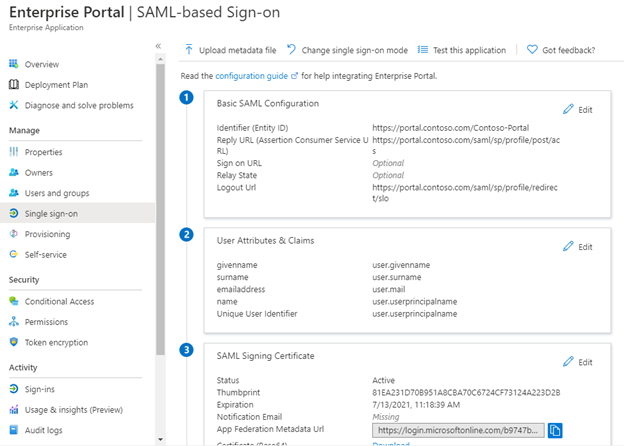Open Token encryption settings
This screenshot has height=446, width=624.
tap(56, 342)
